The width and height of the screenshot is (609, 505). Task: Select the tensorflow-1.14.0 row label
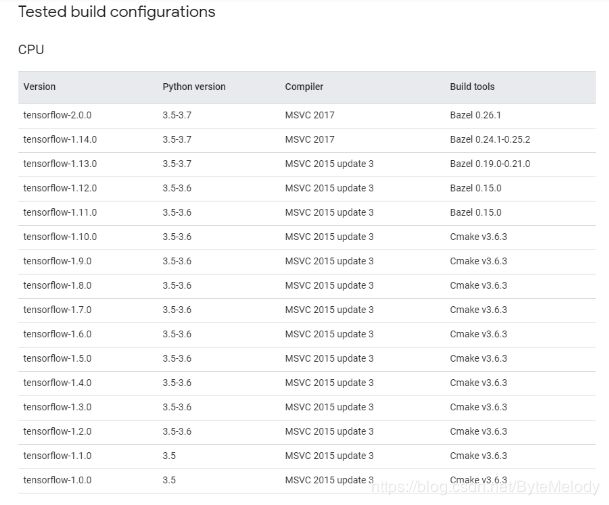60,139
